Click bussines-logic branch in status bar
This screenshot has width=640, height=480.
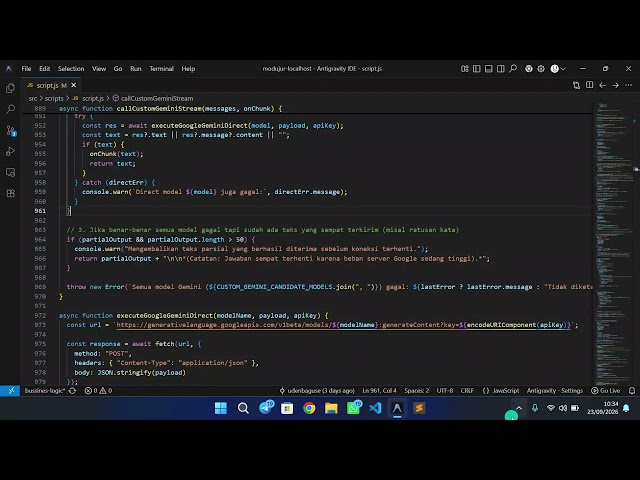click(44, 391)
